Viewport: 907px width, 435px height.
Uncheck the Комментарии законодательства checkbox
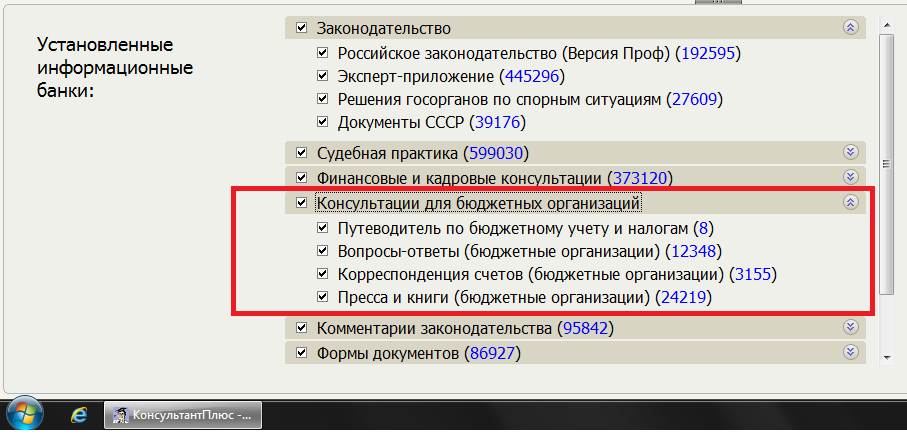[x=301, y=329]
